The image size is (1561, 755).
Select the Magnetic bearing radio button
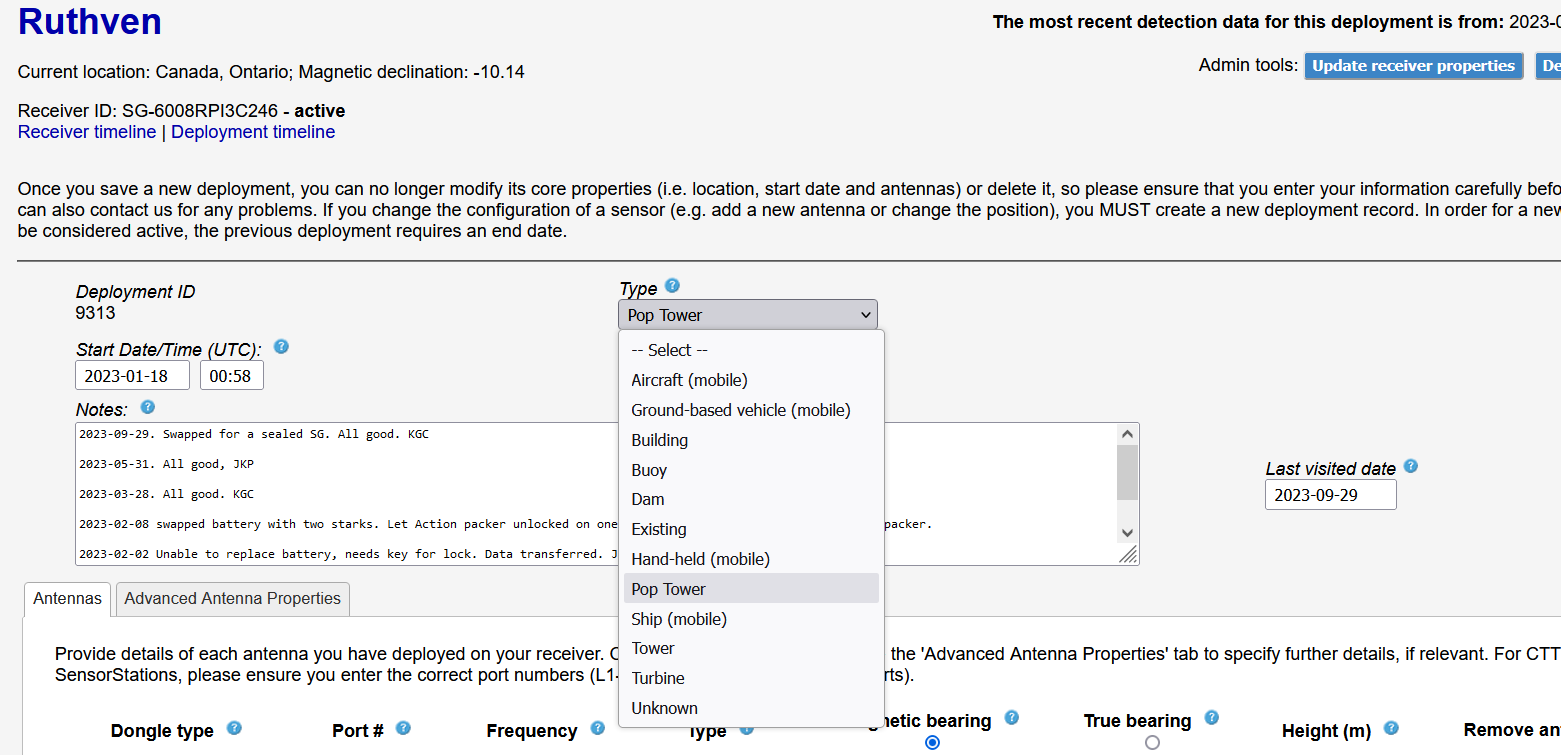tap(933, 742)
